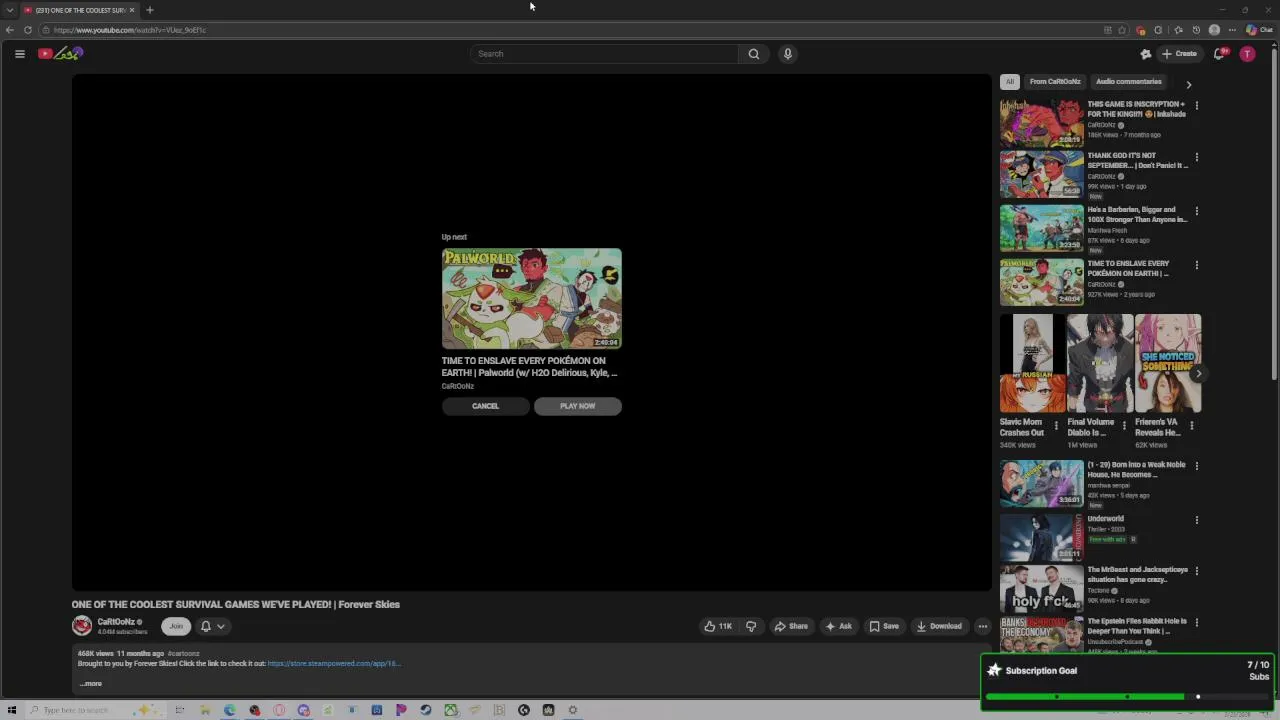
Task: Open options for MrBeast Jacksepticeye suggestion
Action: [1196, 571]
